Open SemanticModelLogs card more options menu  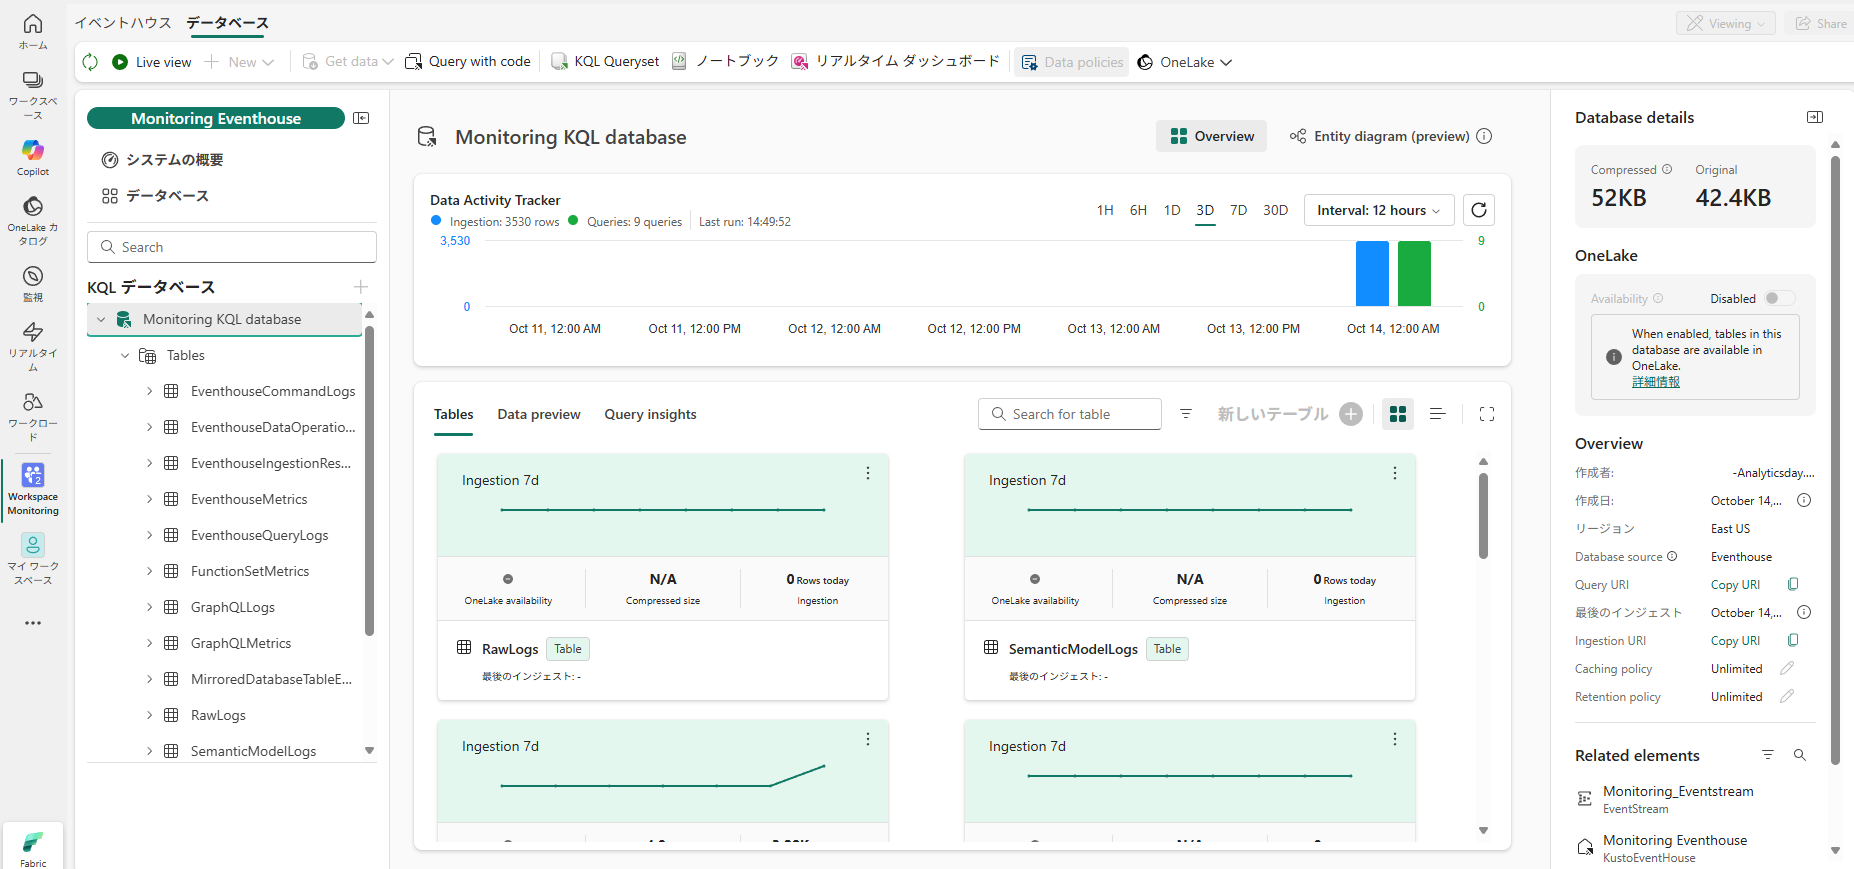tap(1395, 473)
